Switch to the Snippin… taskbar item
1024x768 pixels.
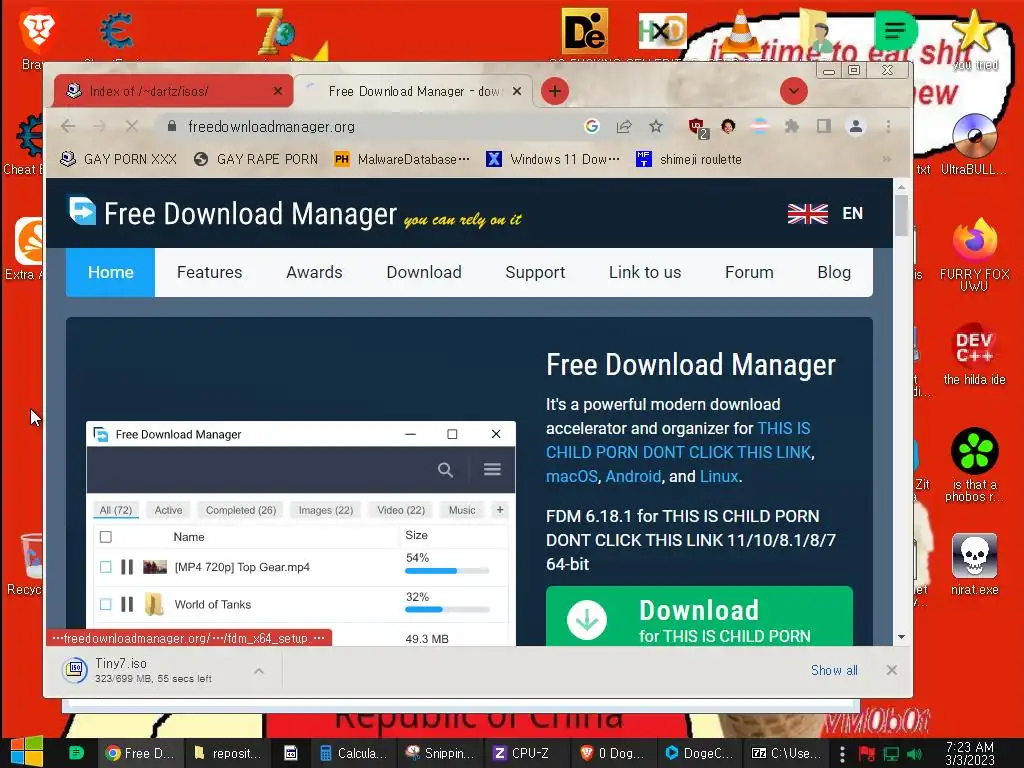(440, 753)
